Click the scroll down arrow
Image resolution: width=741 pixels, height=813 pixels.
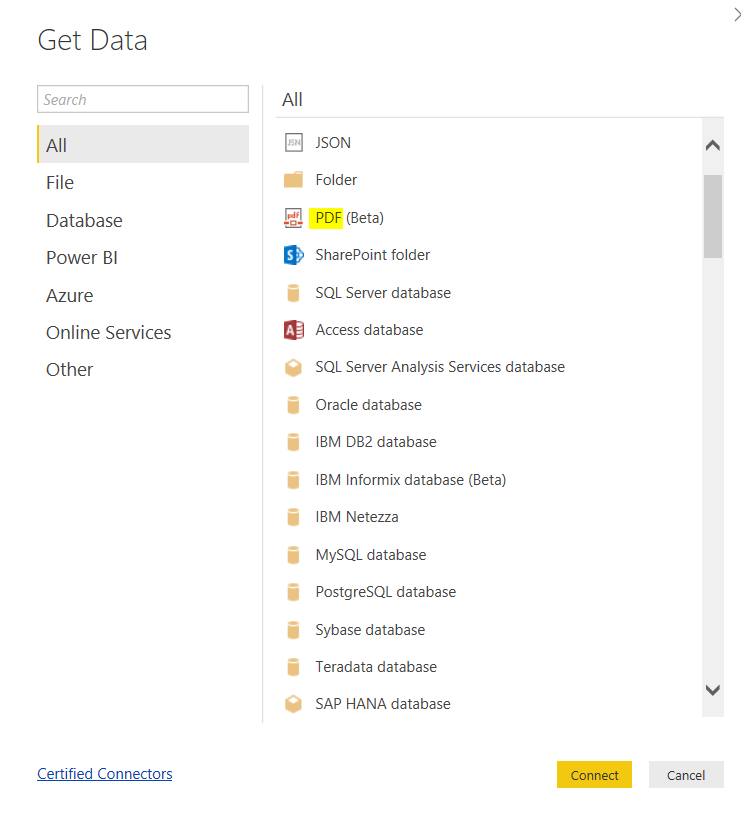713,690
